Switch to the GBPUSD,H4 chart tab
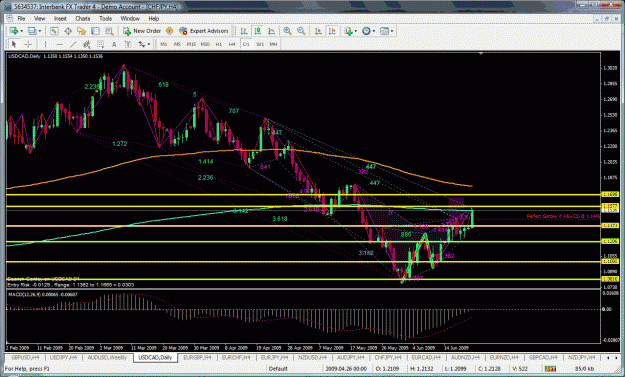 [25, 357]
